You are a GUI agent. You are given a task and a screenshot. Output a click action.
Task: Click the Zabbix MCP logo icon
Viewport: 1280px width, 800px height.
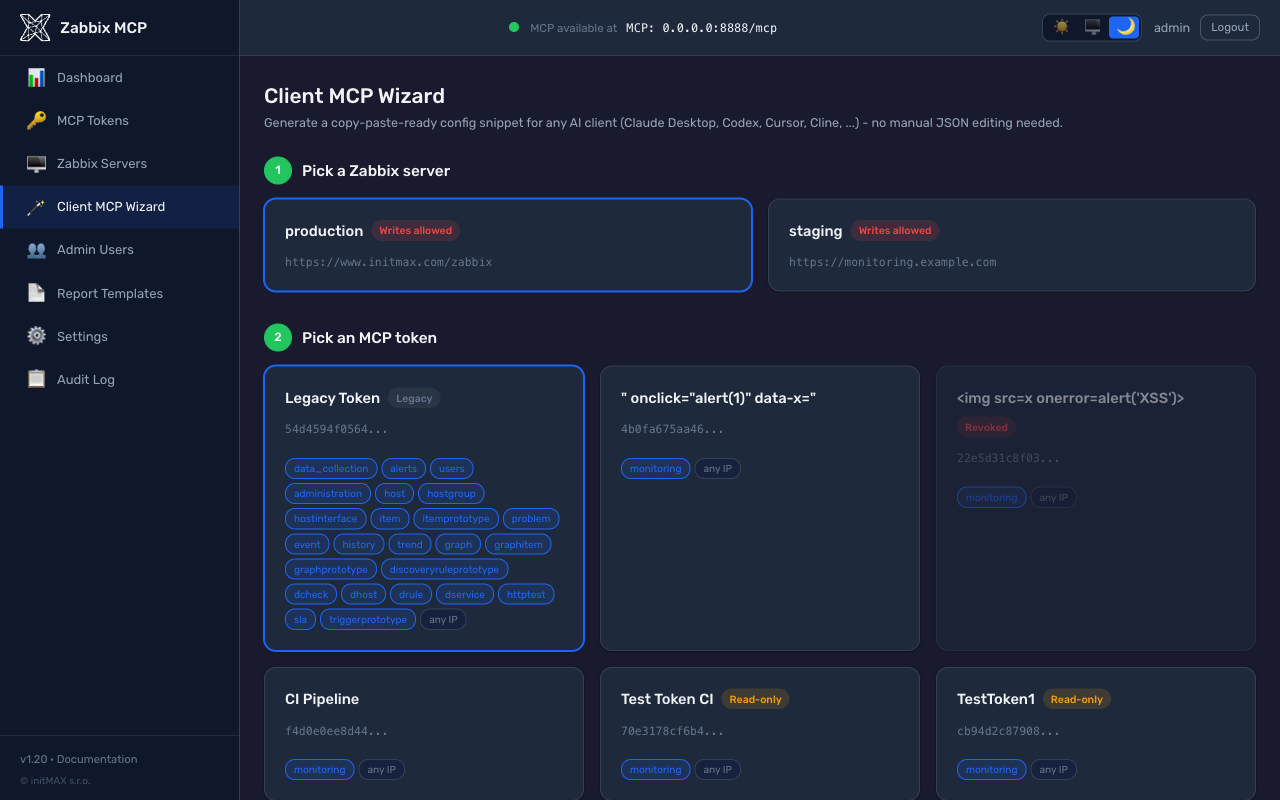[x=35, y=28]
